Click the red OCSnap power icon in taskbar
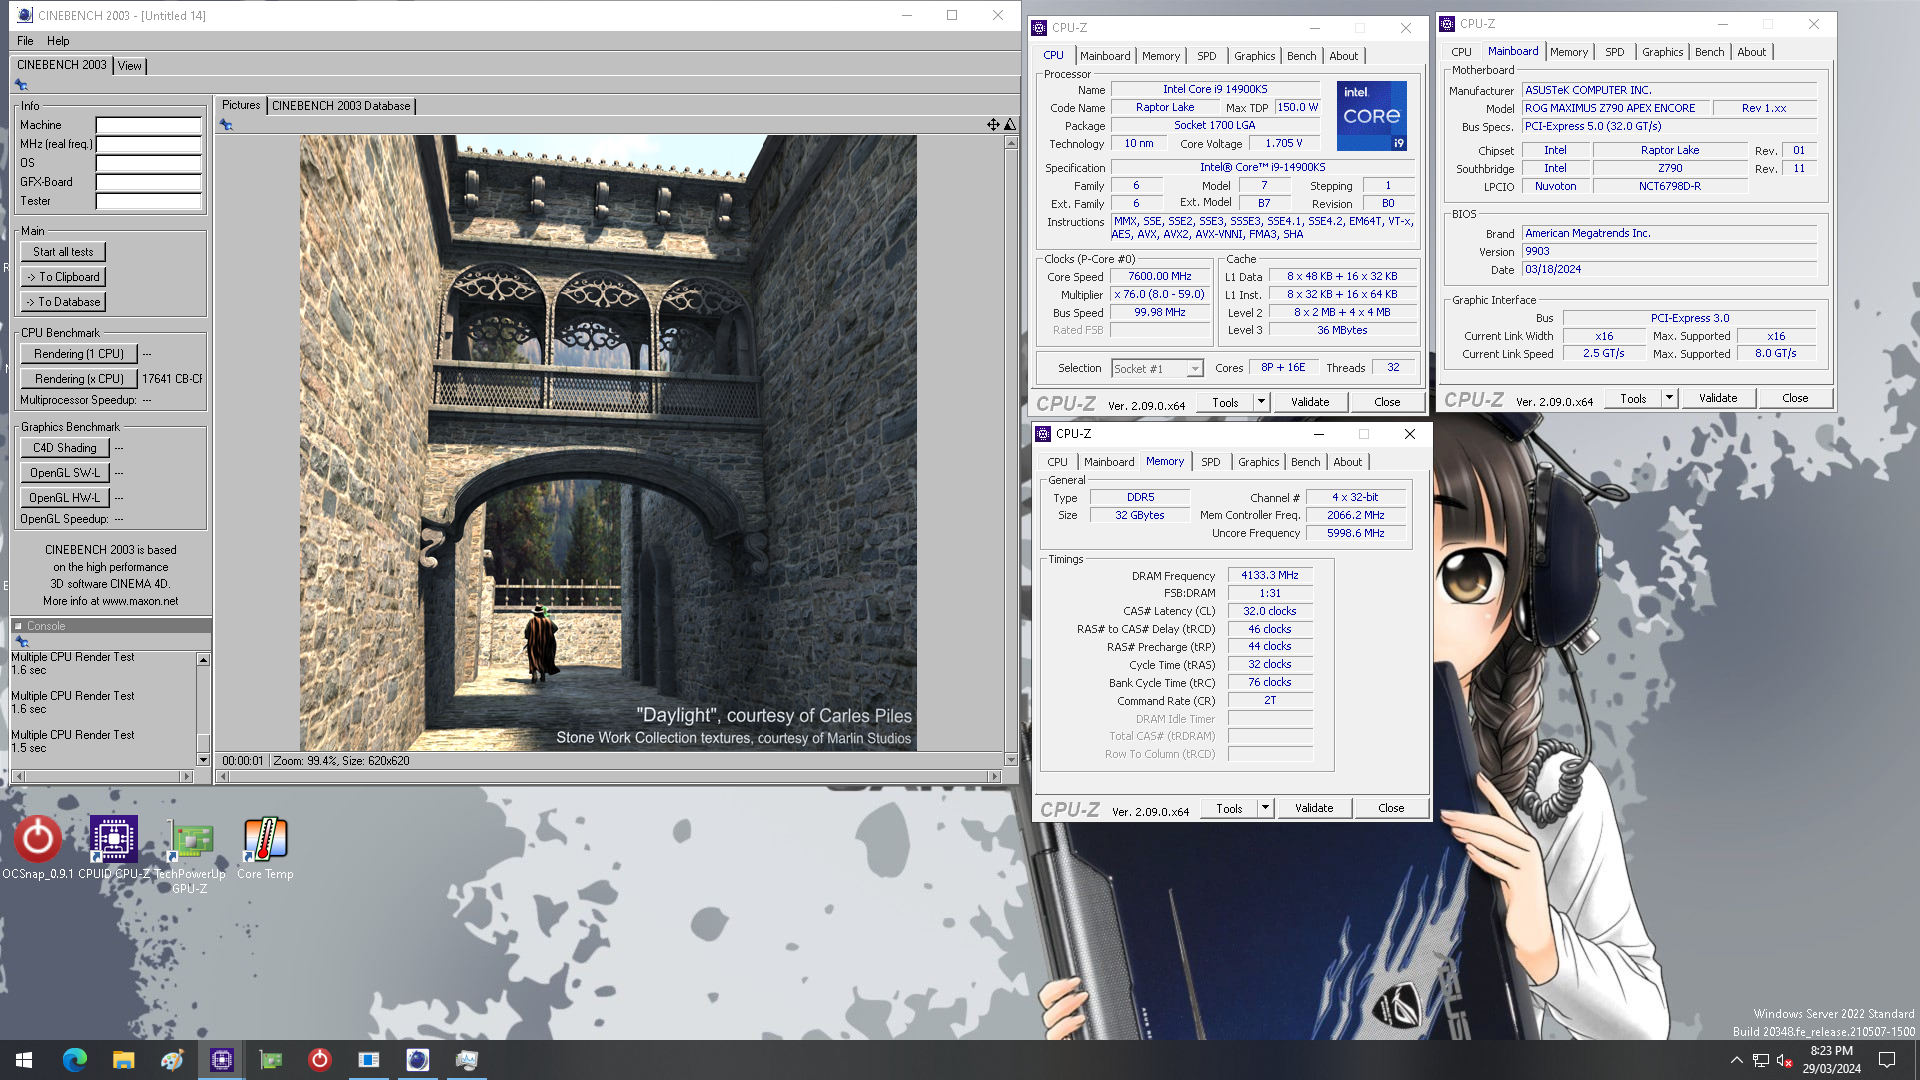1920x1080 pixels. [x=319, y=1060]
